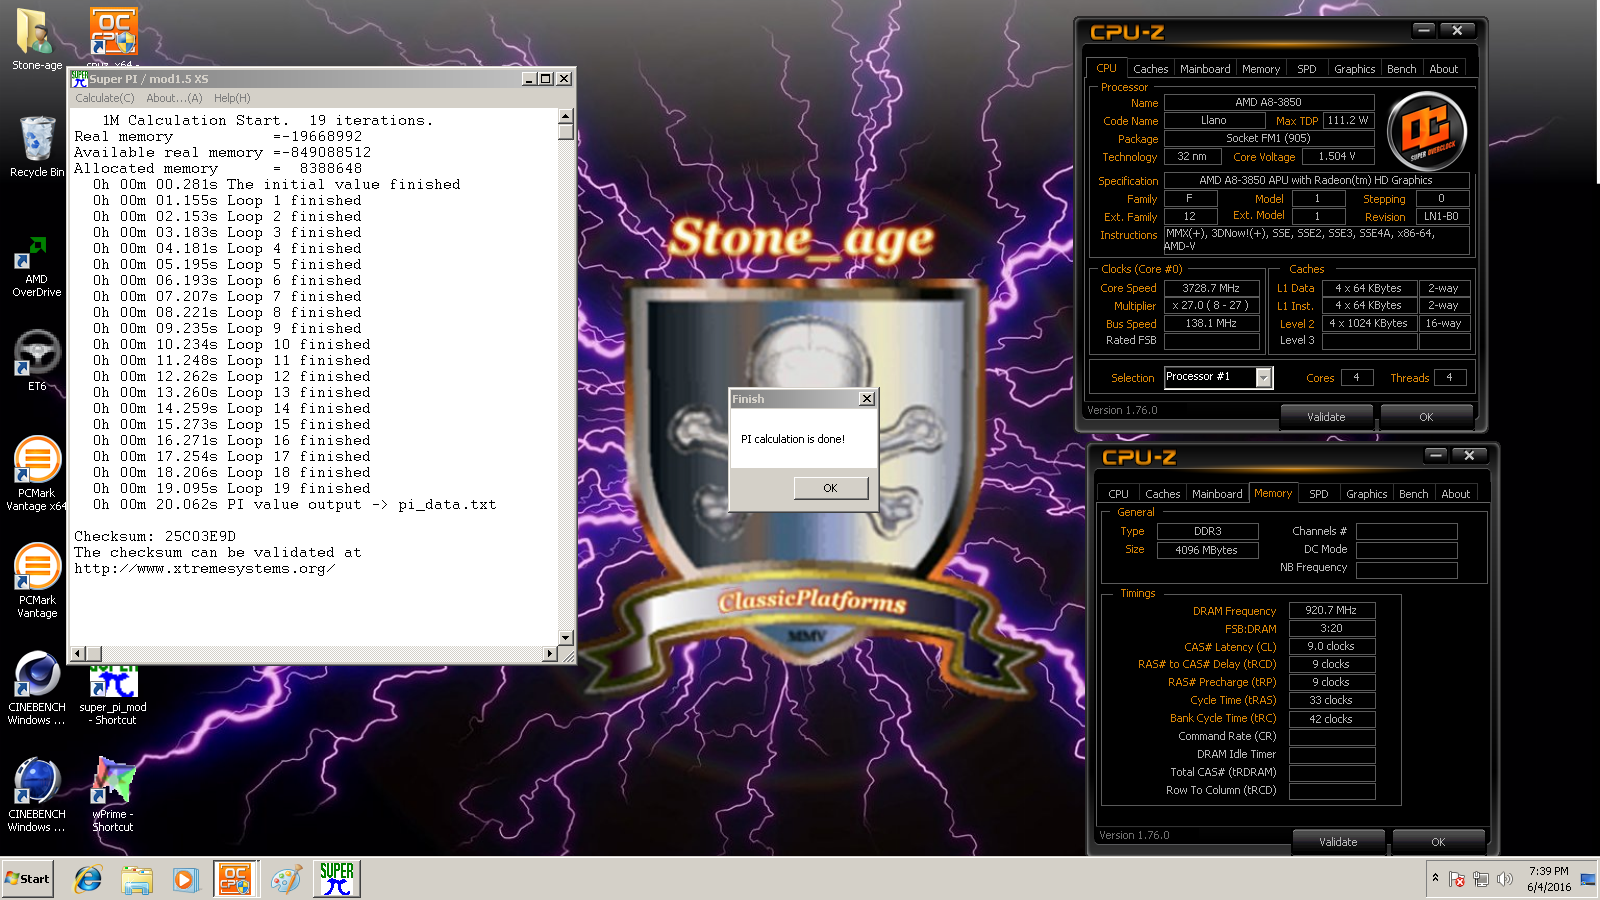Image resolution: width=1600 pixels, height=900 pixels.
Task: Launch AMD OverDrive desktop shortcut
Action: click(37, 266)
